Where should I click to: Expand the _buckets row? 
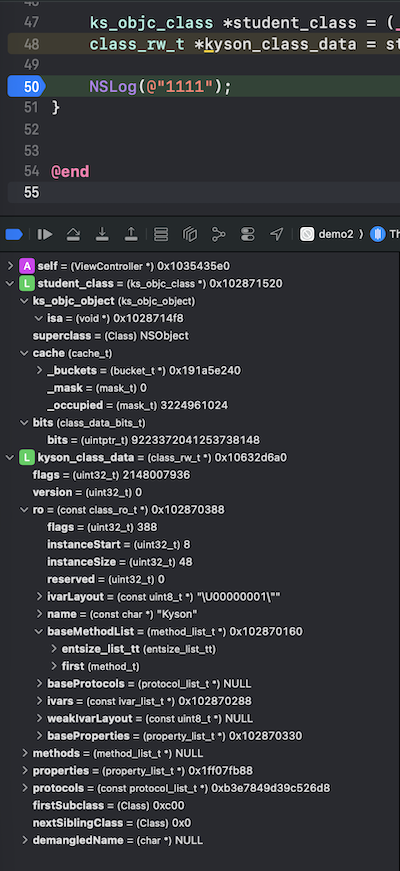39,371
